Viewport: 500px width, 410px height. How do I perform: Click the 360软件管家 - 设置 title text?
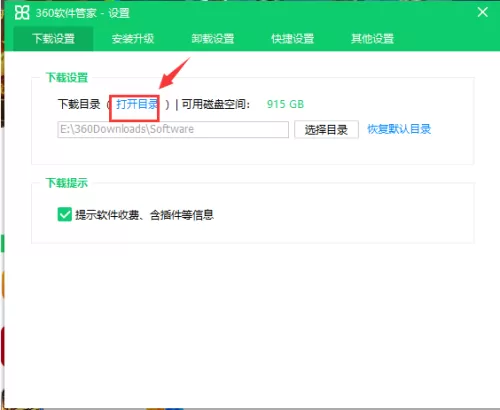coord(83,13)
